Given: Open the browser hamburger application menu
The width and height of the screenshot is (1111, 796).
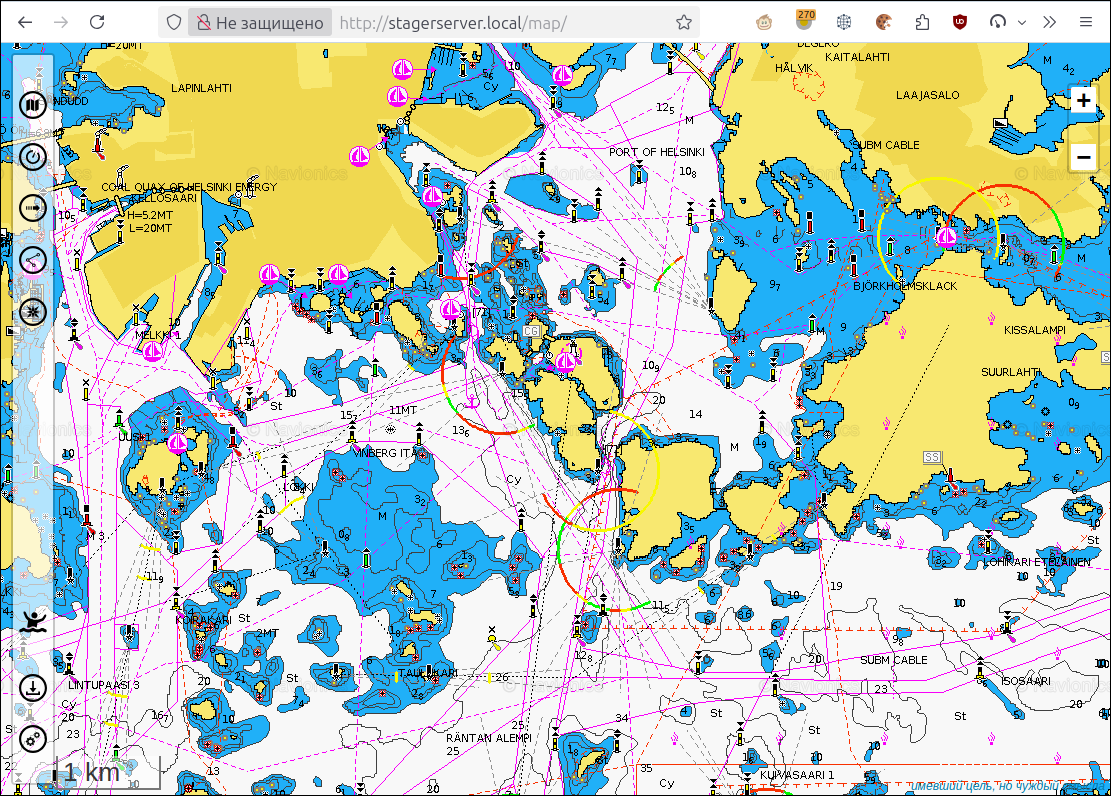Looking at the screenshot, I should point(1085,23).
